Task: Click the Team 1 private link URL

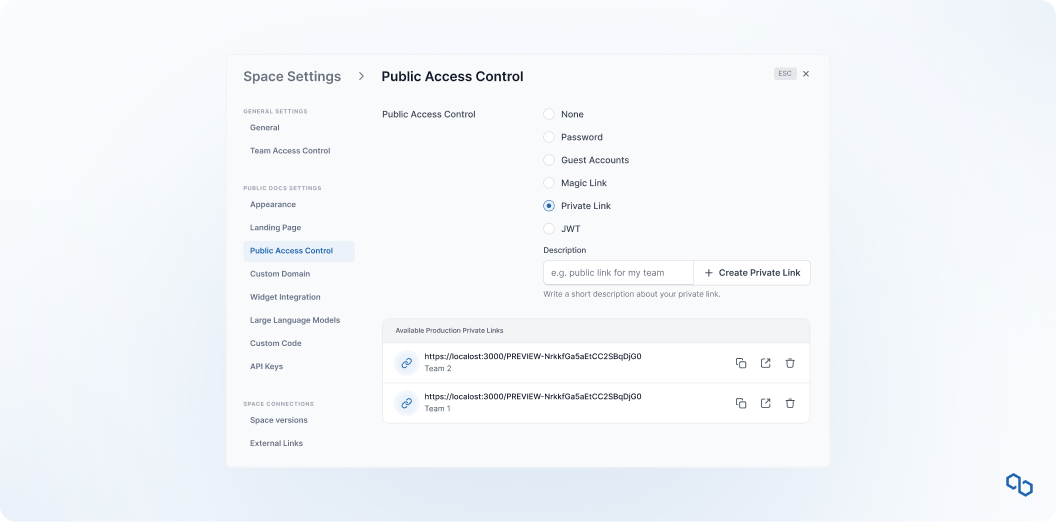Action: [533, 397]
